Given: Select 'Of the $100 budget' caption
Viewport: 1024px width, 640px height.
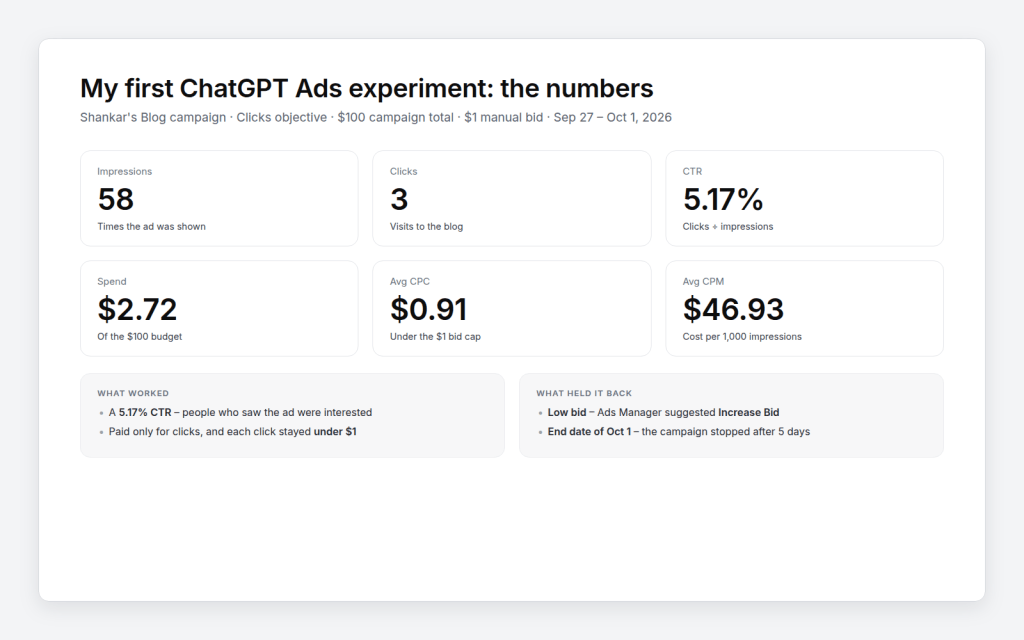Looking at the screenshot, I should click(140, 336).
